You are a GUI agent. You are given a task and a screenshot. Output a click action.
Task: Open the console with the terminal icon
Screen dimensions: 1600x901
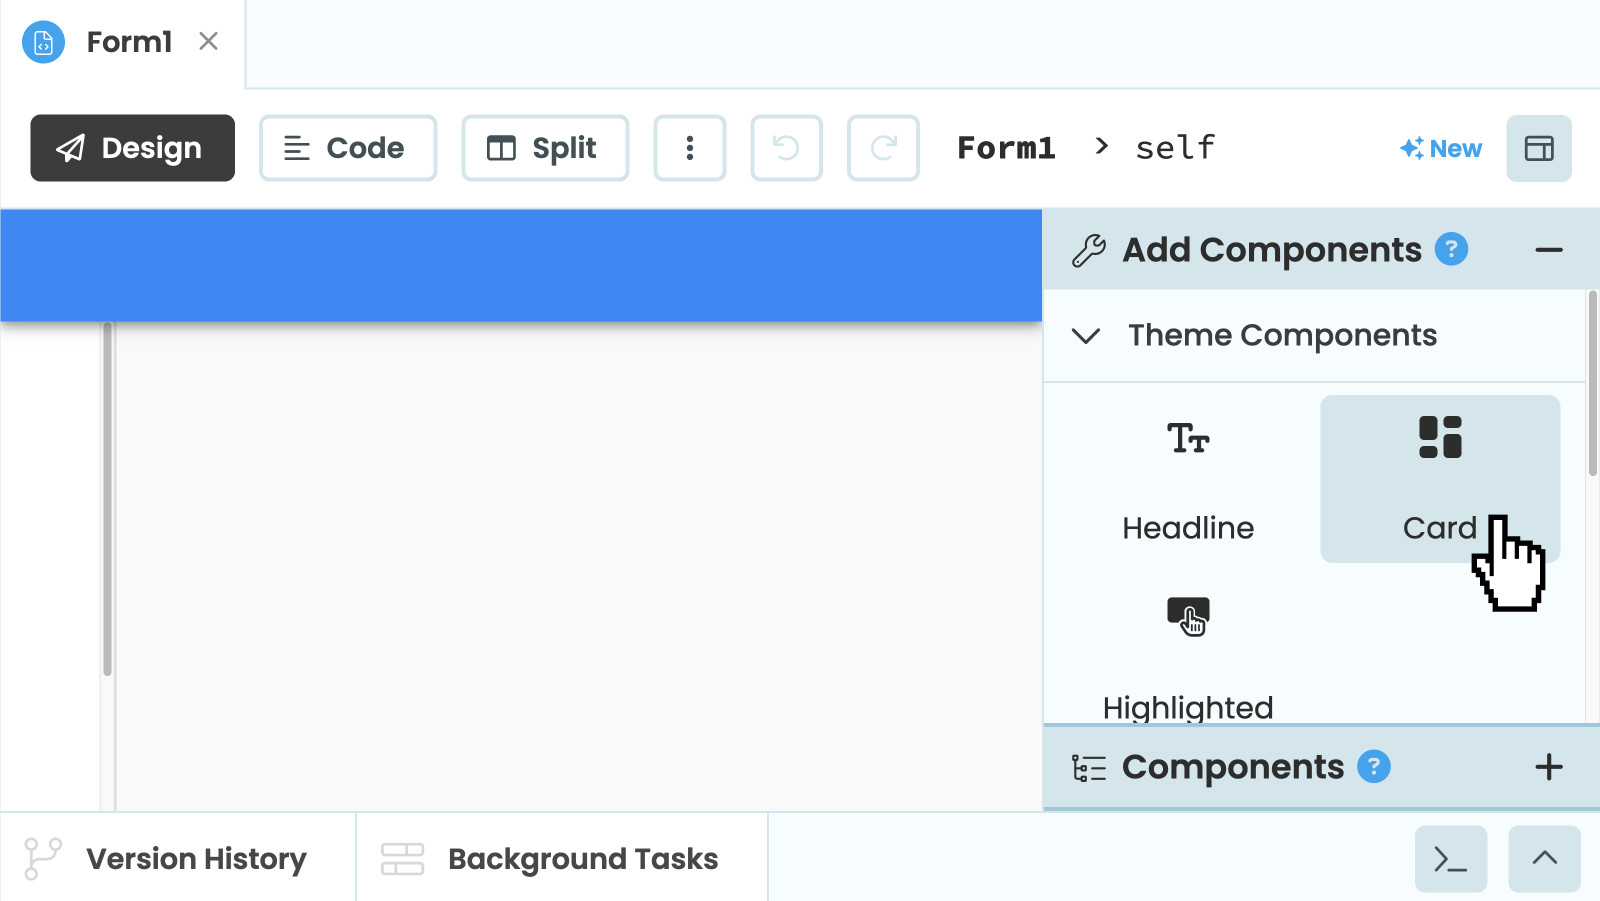click(1450, 858)
